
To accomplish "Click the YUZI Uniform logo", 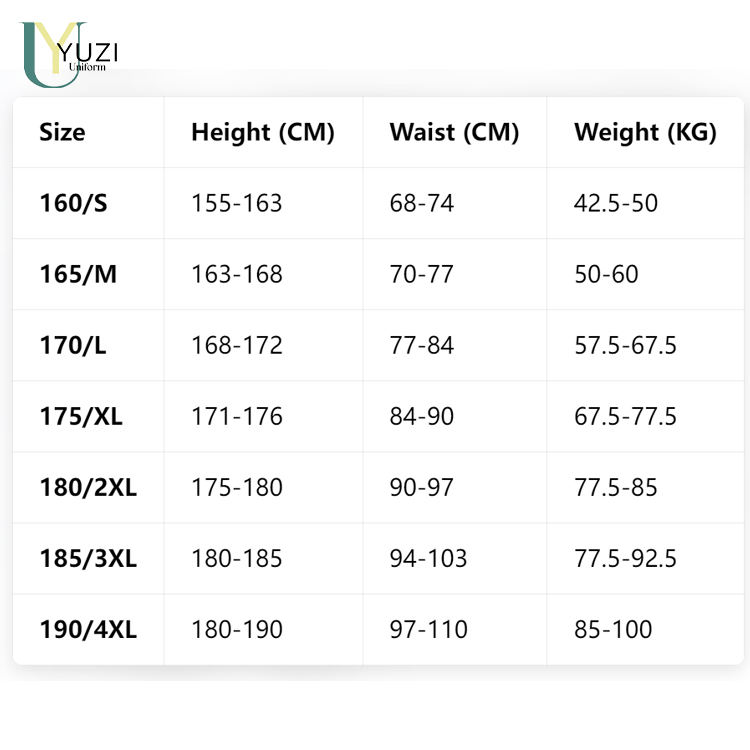I will 69,55.
